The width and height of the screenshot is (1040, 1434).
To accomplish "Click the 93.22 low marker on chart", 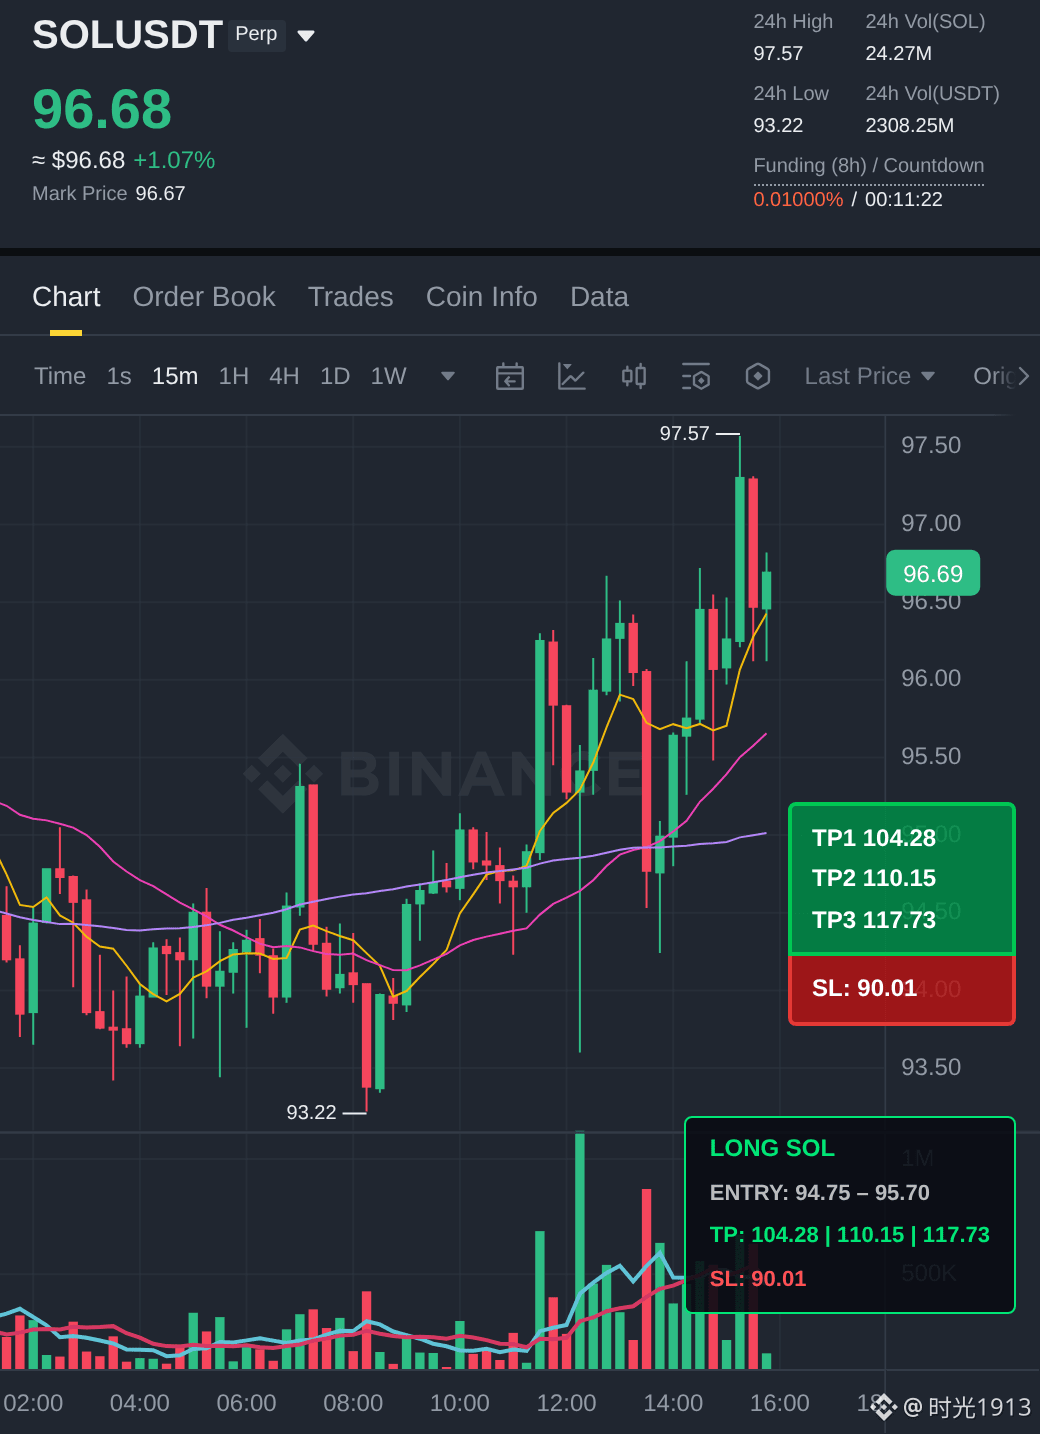I will click(x=311, y=1112).
